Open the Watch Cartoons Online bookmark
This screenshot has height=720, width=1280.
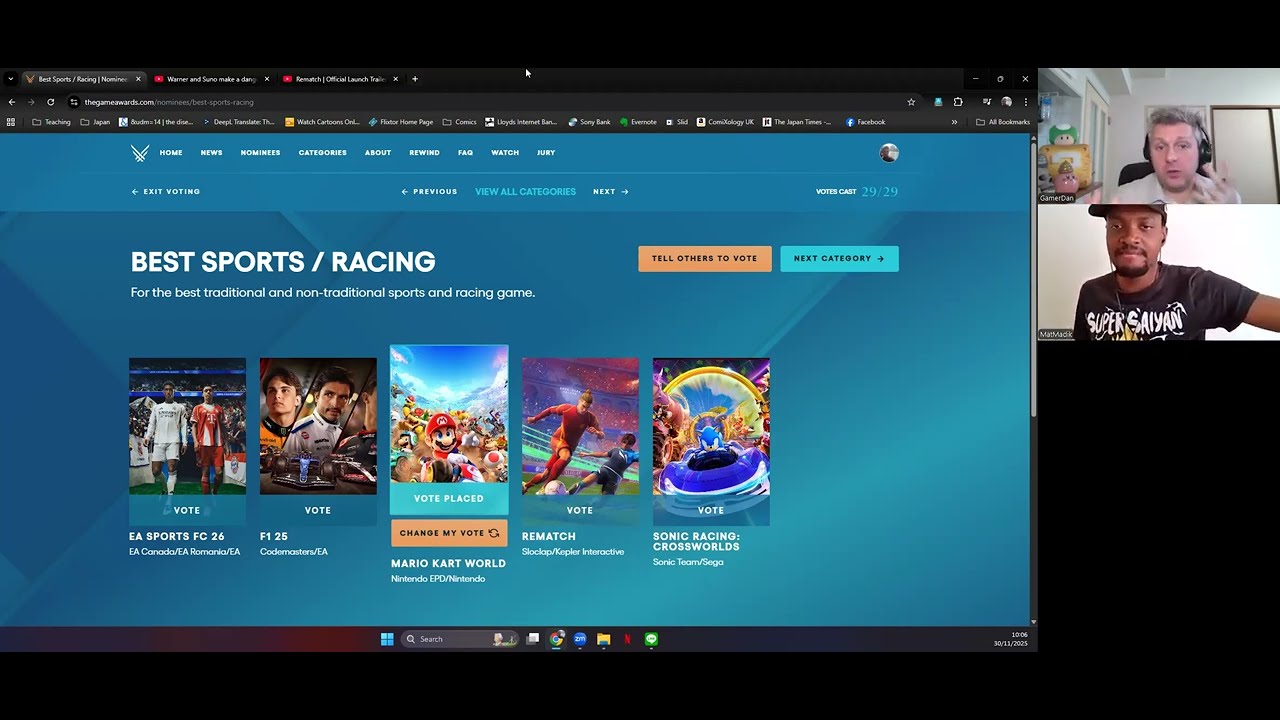(322, 122)
